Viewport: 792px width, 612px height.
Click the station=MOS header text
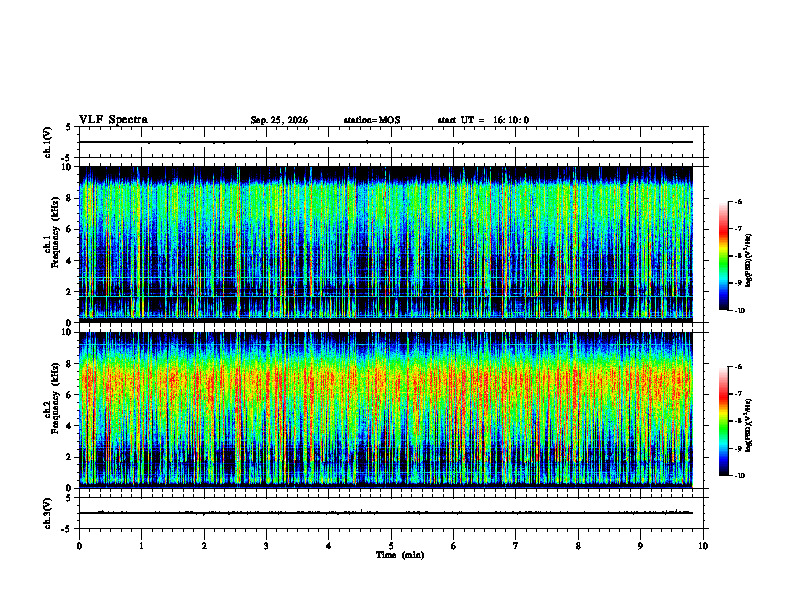372,120
